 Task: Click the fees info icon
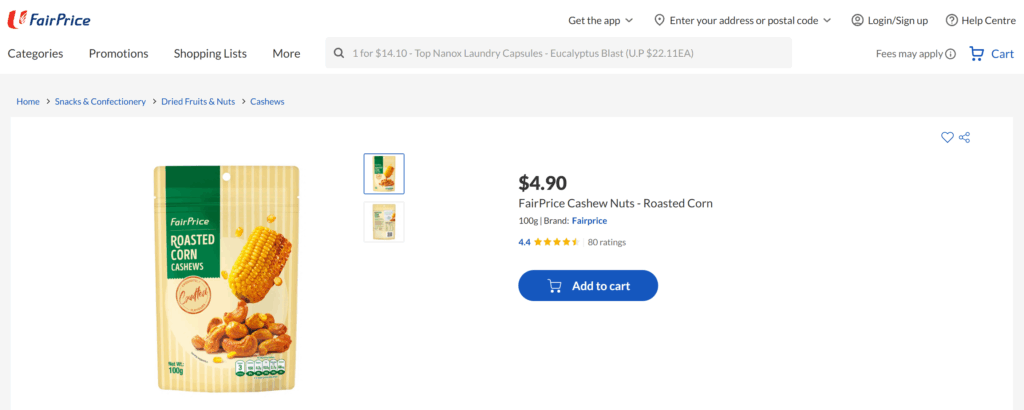(x=951, y=54)
